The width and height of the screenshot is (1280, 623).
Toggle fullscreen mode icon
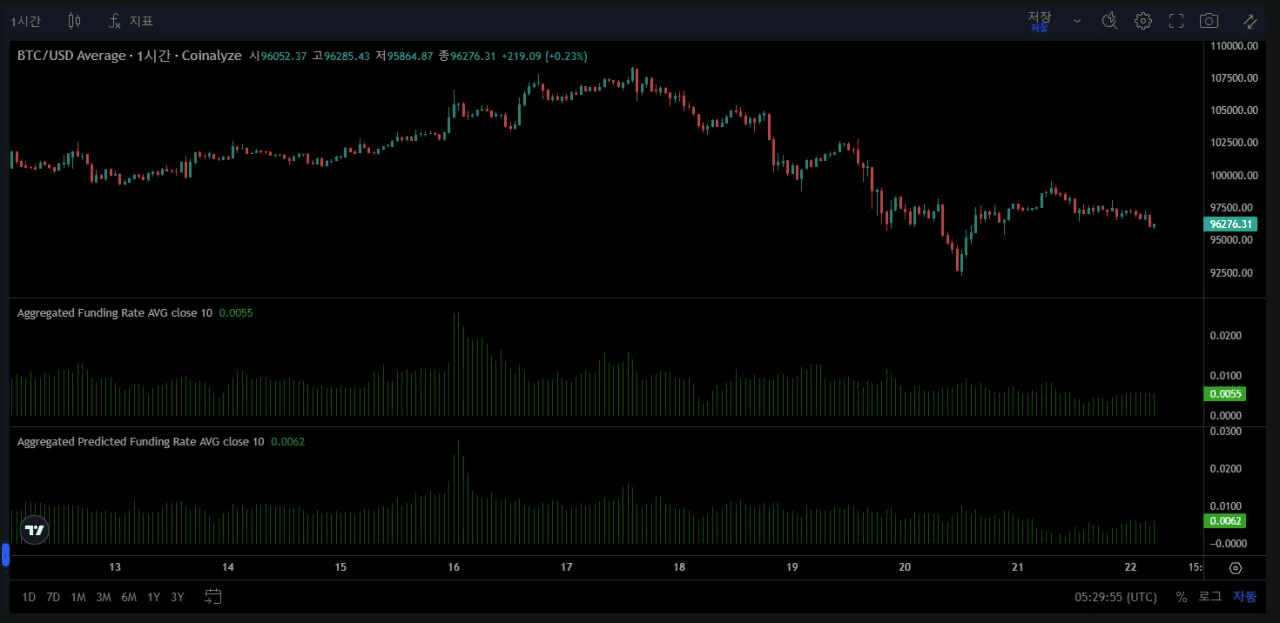(x=1176, y=21)
